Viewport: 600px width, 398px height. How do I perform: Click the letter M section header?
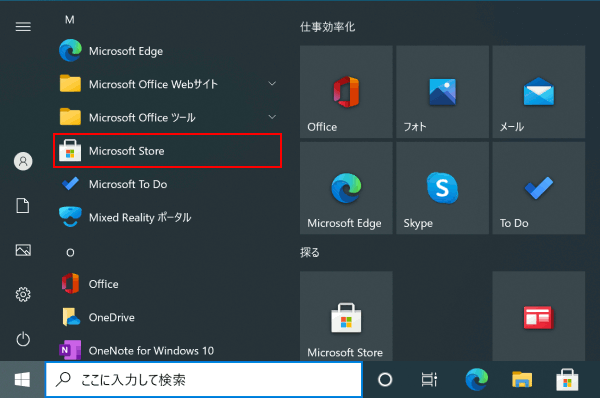(x=70, y=20)
